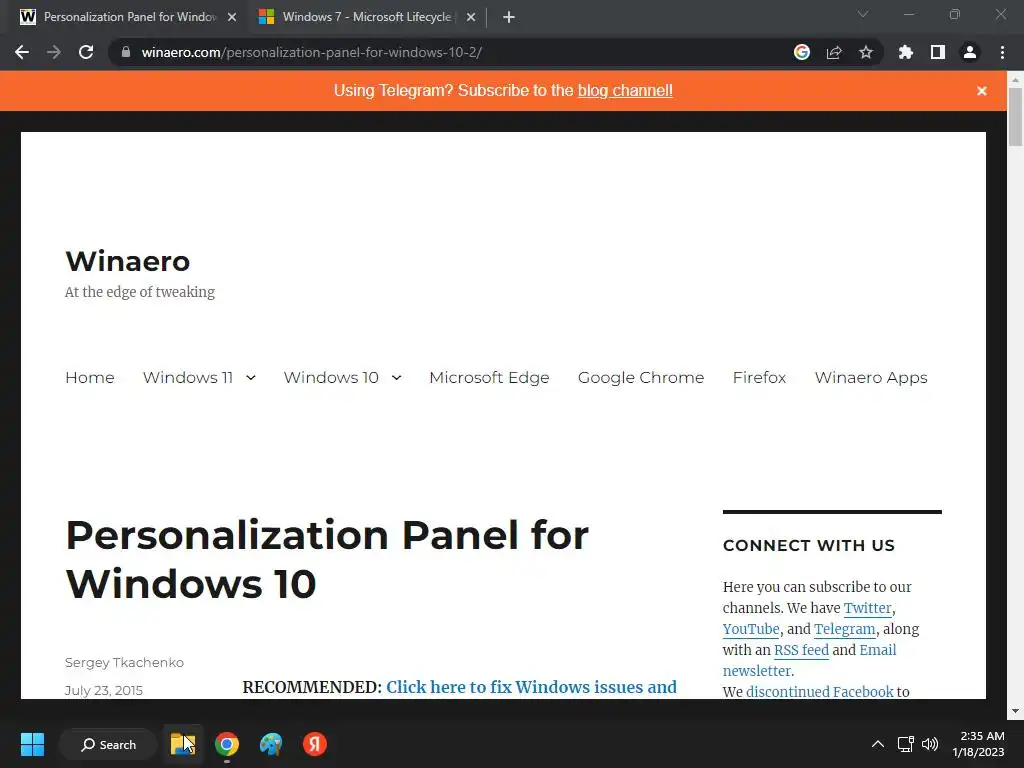
Task: Open the clock and date flyout
Action: click(978, 744)
